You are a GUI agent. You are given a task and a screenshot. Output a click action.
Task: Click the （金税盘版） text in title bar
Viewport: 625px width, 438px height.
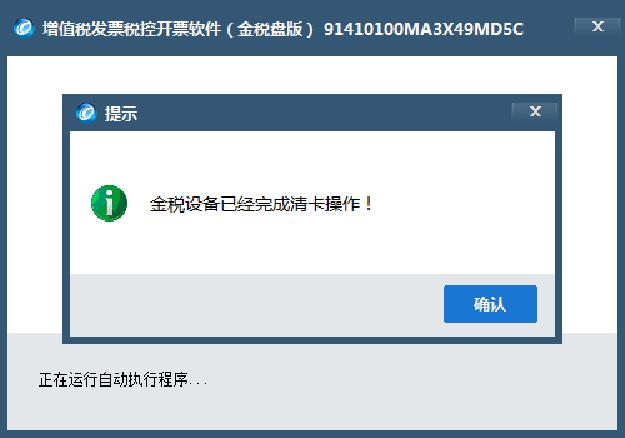pos(270,29)
